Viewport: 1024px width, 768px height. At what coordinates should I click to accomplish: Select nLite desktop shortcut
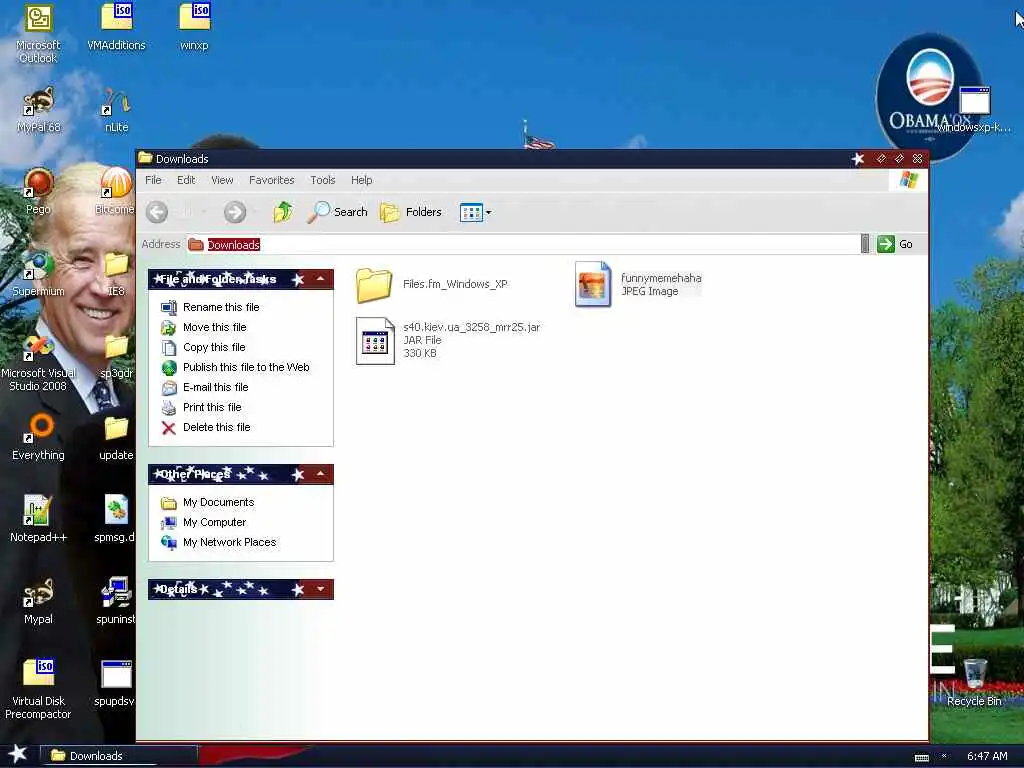pos(116,110)
